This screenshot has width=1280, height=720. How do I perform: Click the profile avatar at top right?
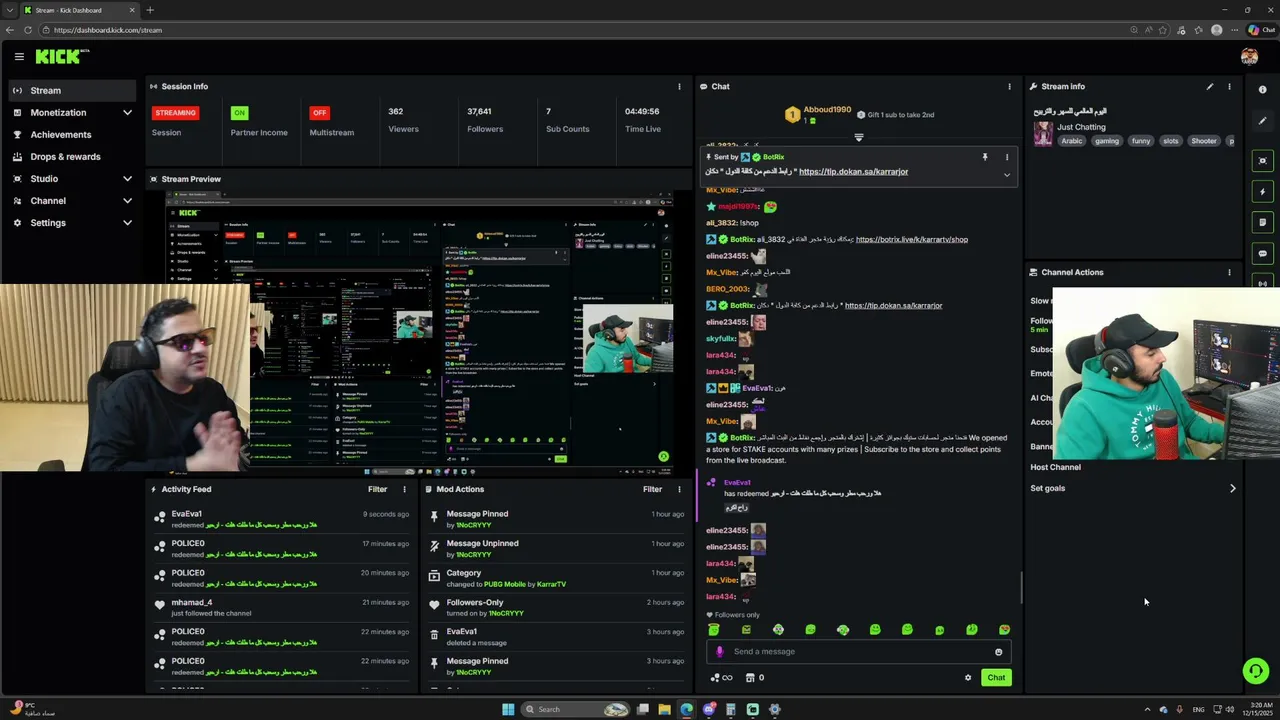(x=1249, y=57)
